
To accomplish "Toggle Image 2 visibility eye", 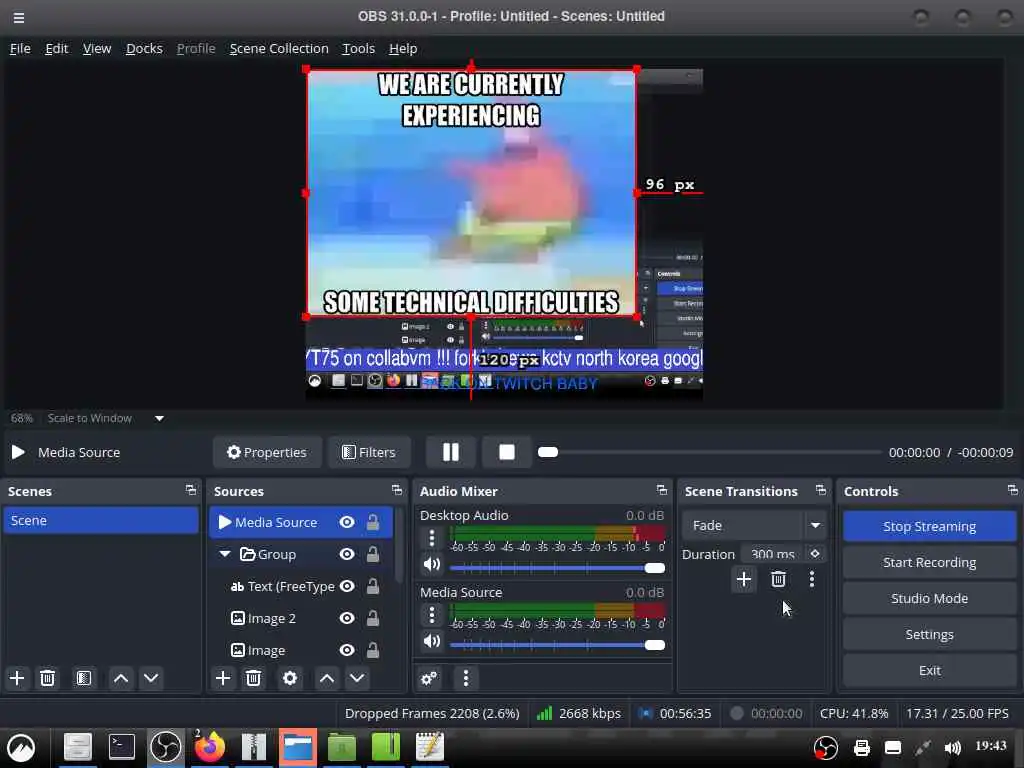I will pos(347,618).
